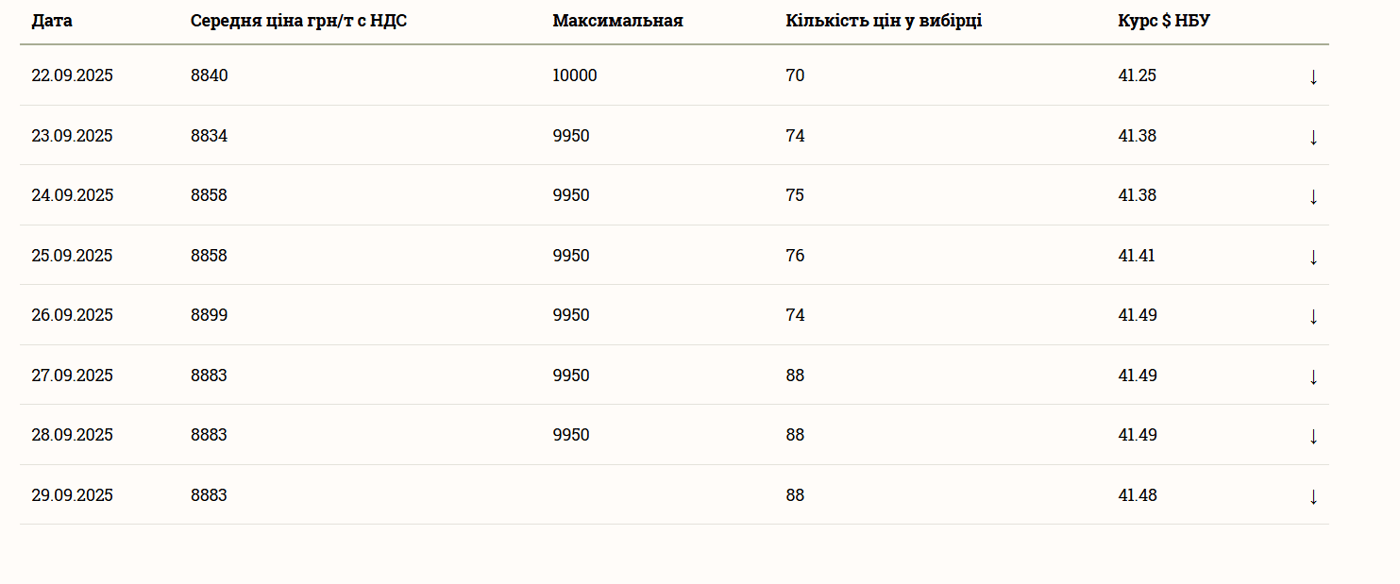This screenshot has height=584, width=1400.
Task: Select the 29.09.2025 date cell
Action: (72, 495)
